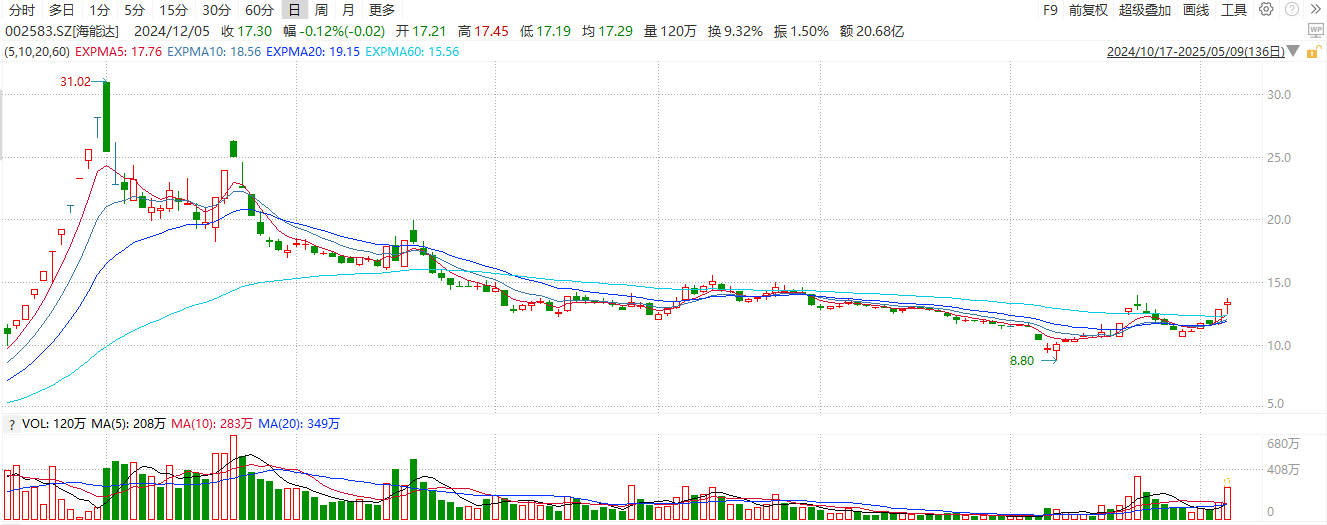Click the low price 低 17.19
Screen dimensions: 1327x525
(x=546, y=31)
